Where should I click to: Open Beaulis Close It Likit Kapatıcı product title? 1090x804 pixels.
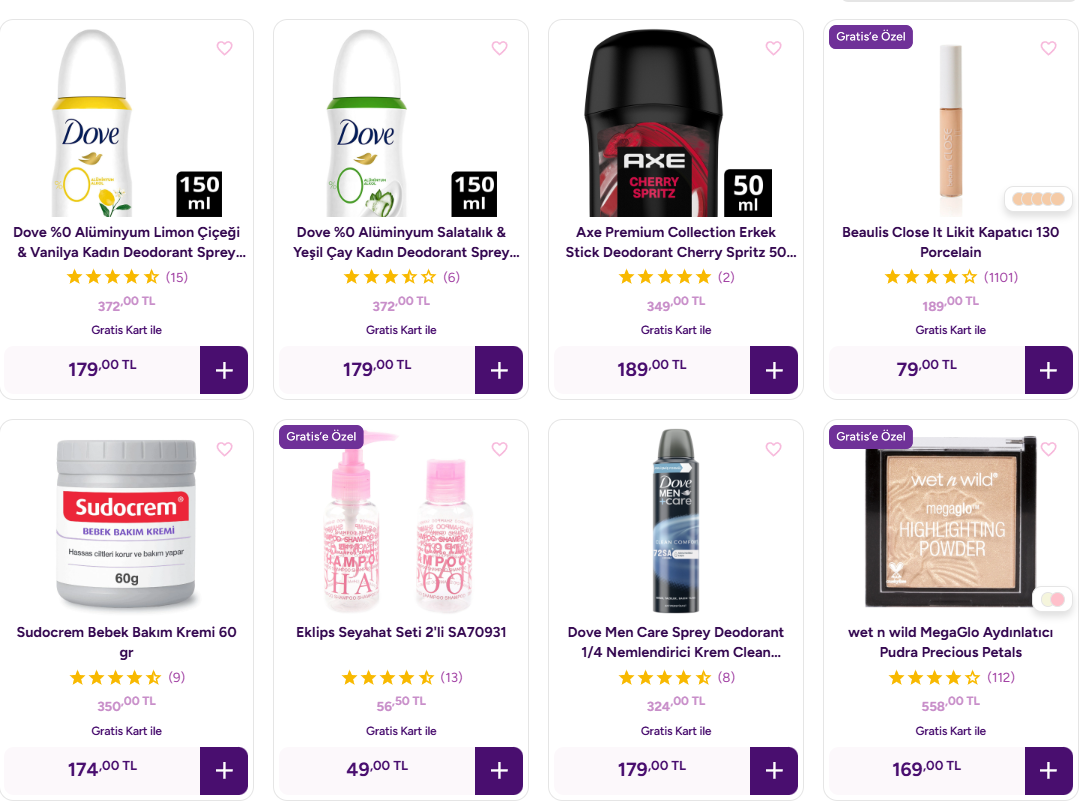coord(950,242)
